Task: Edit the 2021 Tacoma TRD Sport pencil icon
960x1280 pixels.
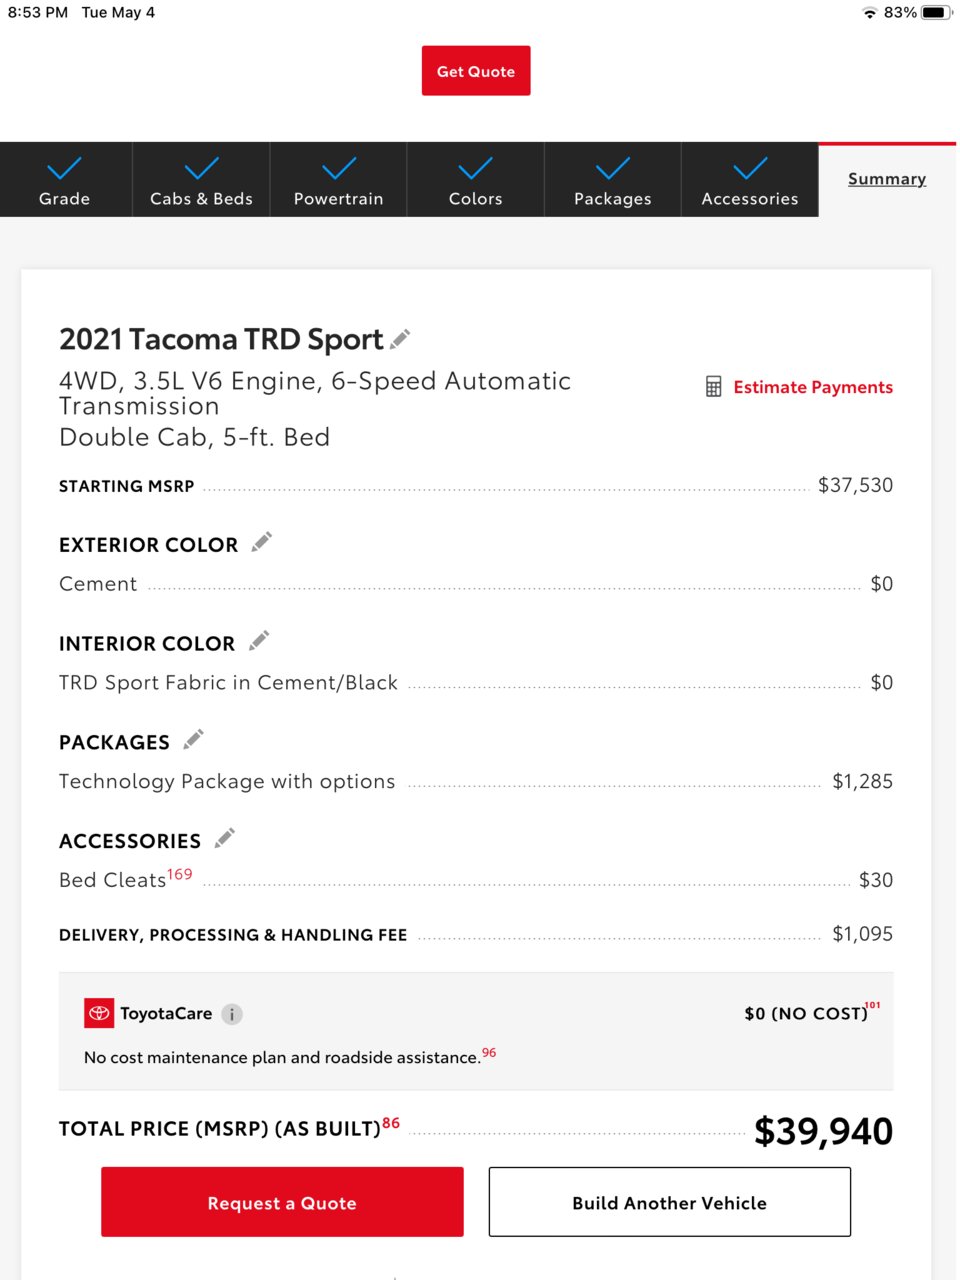Action: 400,339
